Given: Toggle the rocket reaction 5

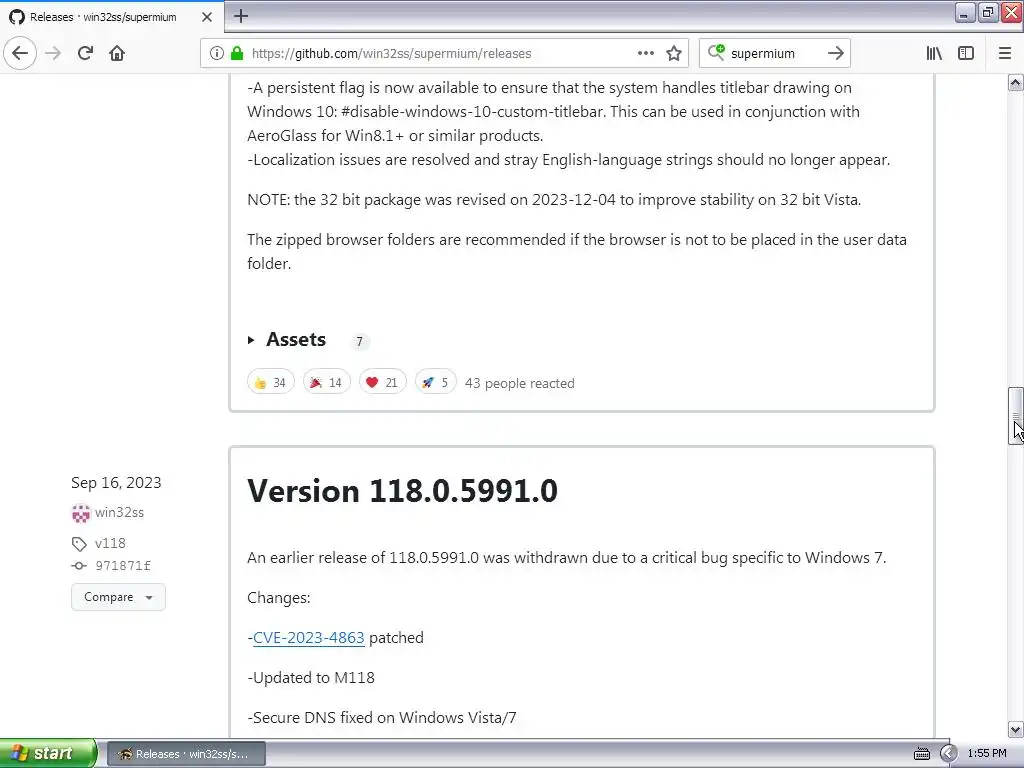Looking at the screenshot, I should click(x=436, y=383).
